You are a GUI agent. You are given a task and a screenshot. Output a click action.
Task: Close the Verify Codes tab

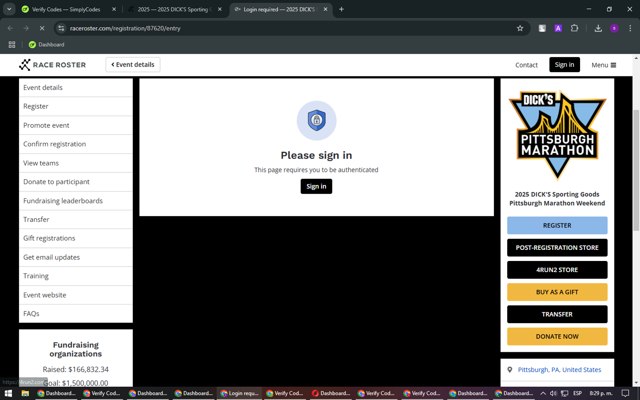coord(114,9)
